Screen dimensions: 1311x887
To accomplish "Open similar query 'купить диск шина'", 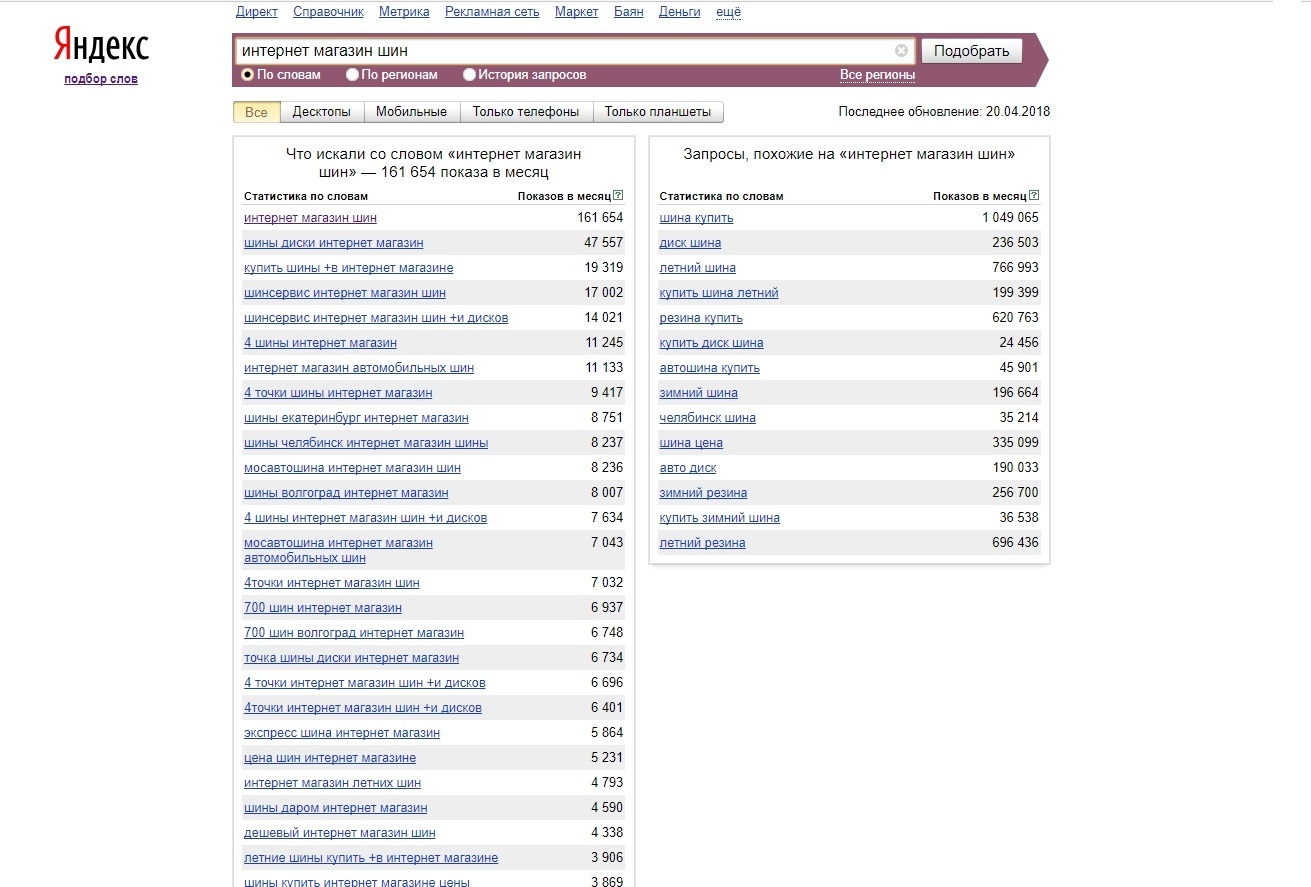I will coord(711,343).
